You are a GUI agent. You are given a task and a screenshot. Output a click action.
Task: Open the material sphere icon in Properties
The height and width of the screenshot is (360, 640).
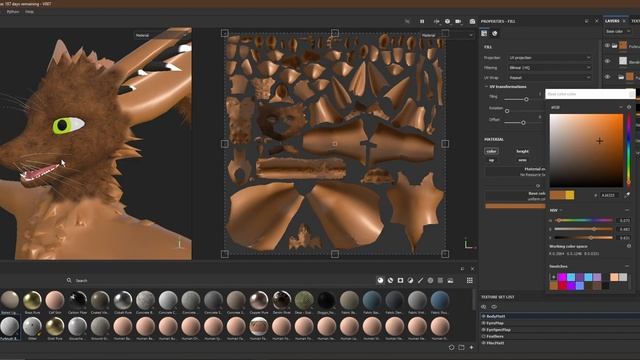click(x=495, y=33)
